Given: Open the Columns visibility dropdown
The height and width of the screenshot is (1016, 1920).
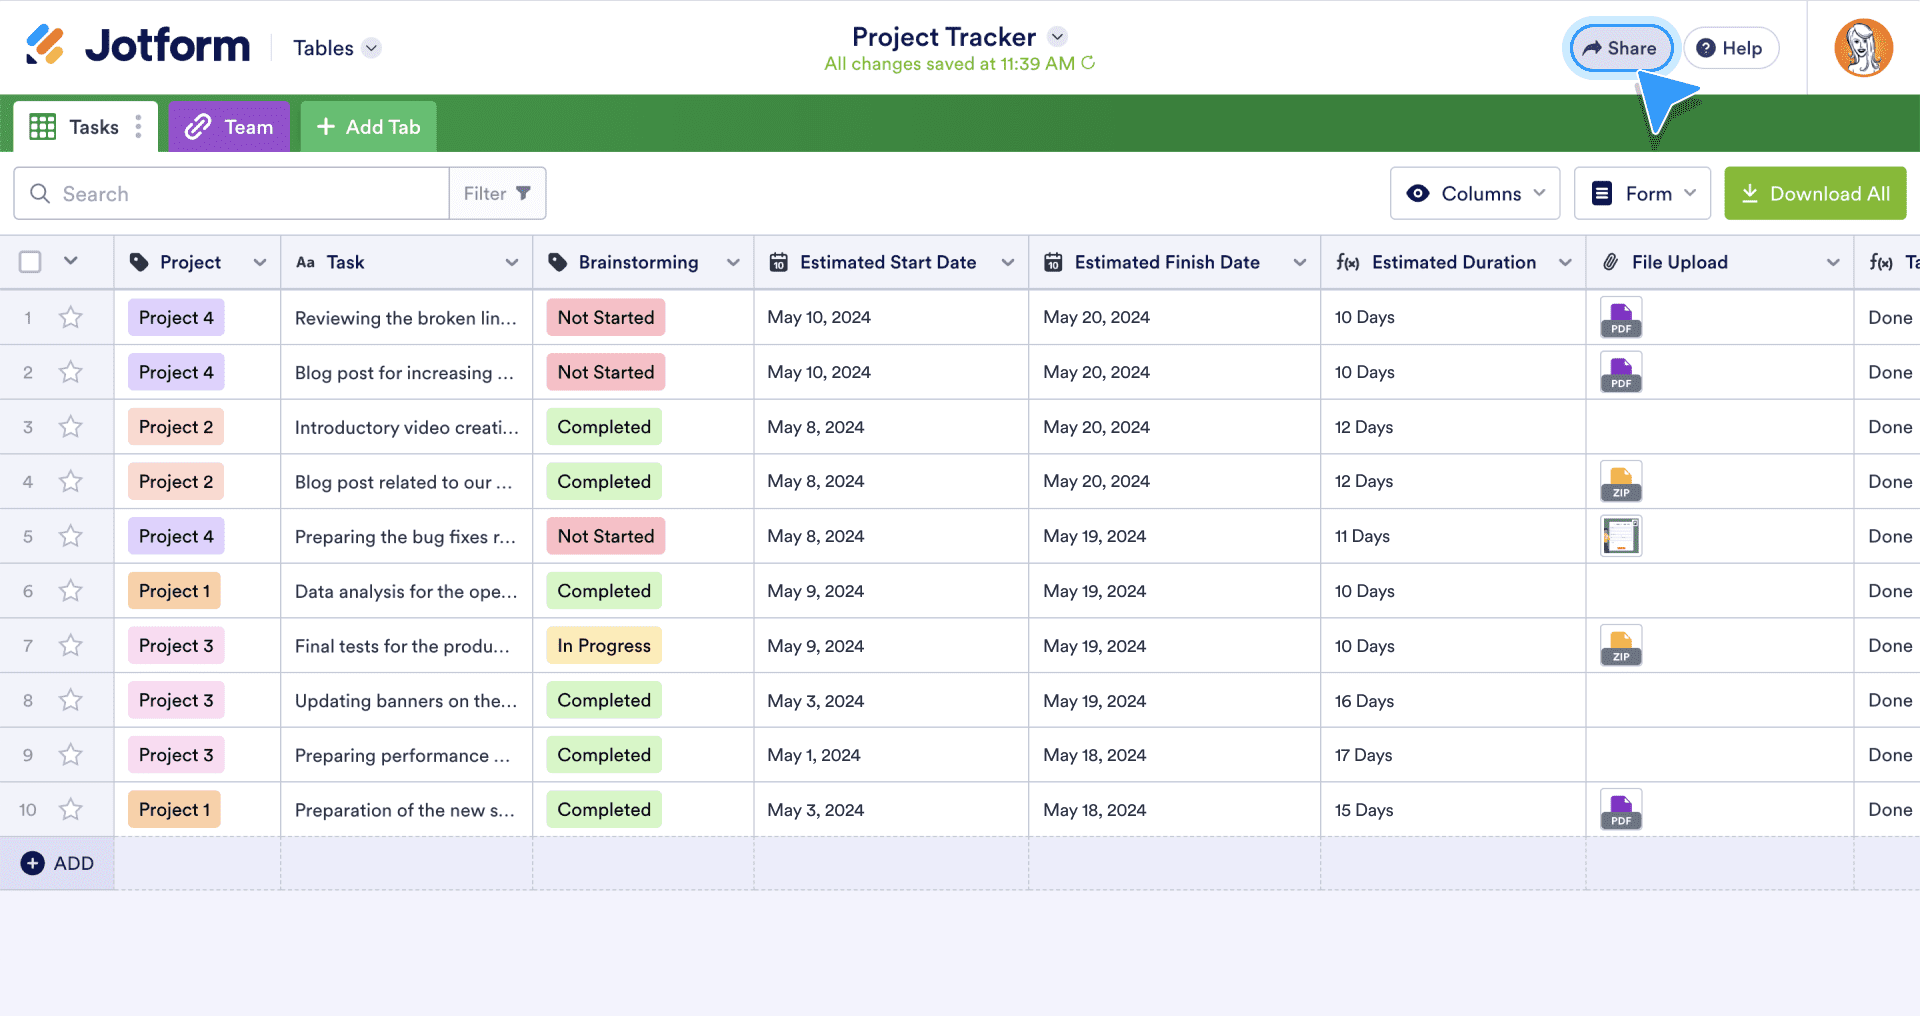Looking at the screenshot, I should pyautogui.click(x=1474, y=194).
